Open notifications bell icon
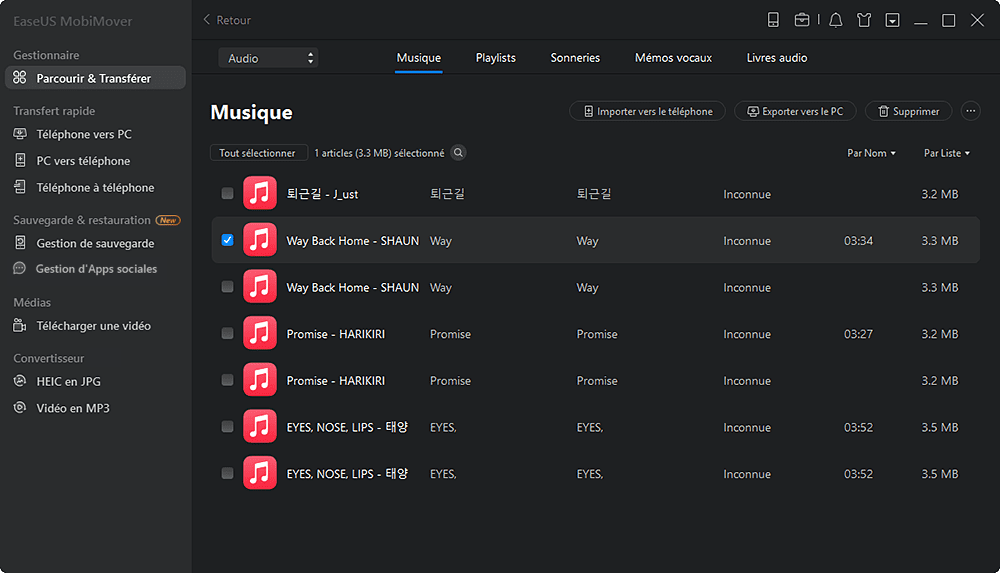This screenshot has width=1000, height=573. point(836,20)
